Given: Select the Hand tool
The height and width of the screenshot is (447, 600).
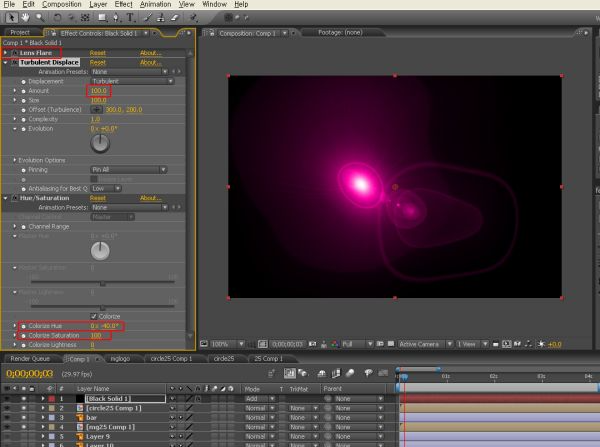Looking at the screenshot, I should pyautogui.click(x=25, y=18).
